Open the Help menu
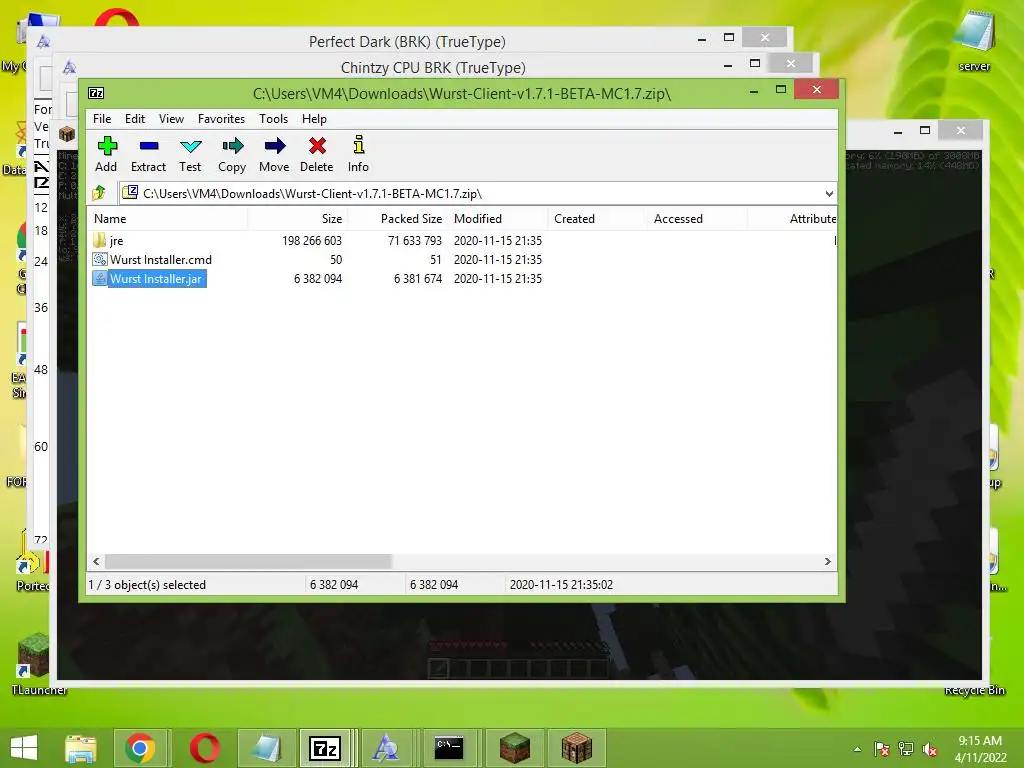The width and height of the screenshot is (1024, 768). click(x=314, y=119)
